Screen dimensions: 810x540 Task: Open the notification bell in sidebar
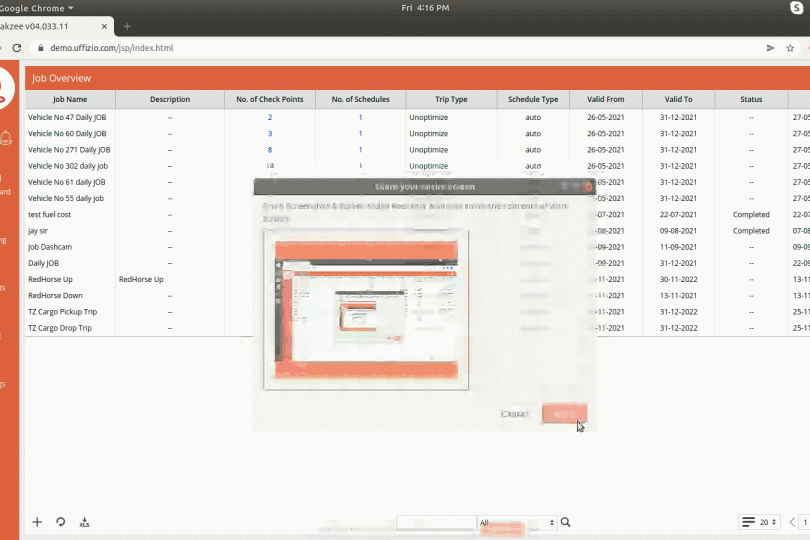(x=5, y=137)
